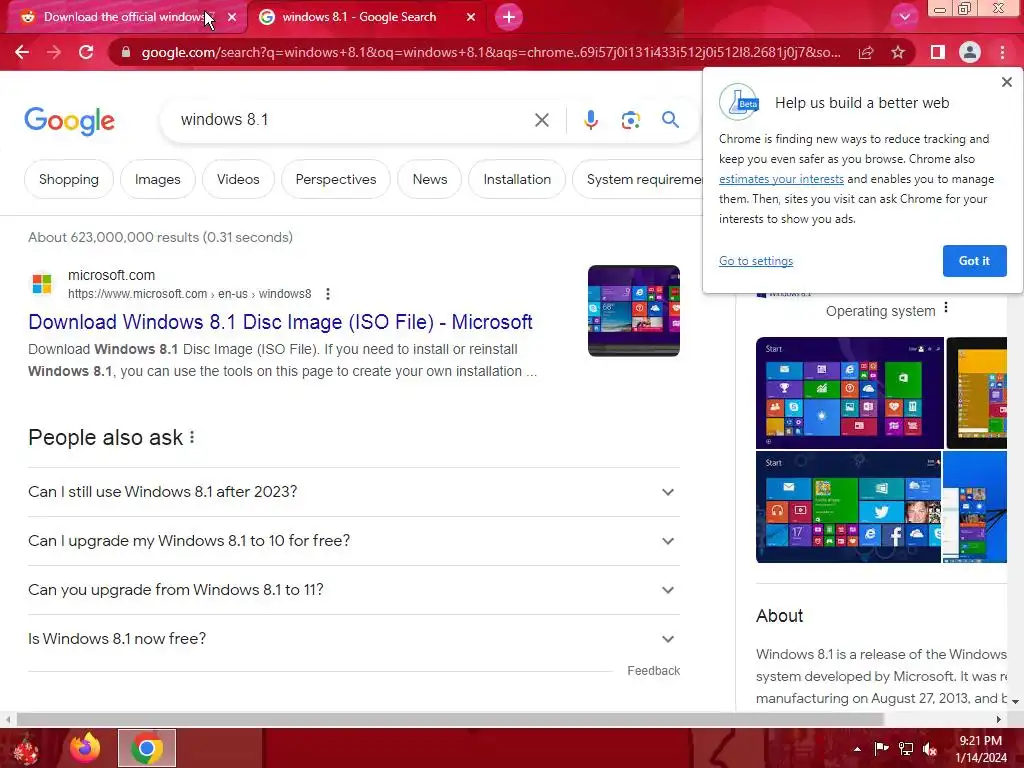Viewport: 1024px width, 768px height.
Task: Click the Google logo
Action: (x=70, y=121)
